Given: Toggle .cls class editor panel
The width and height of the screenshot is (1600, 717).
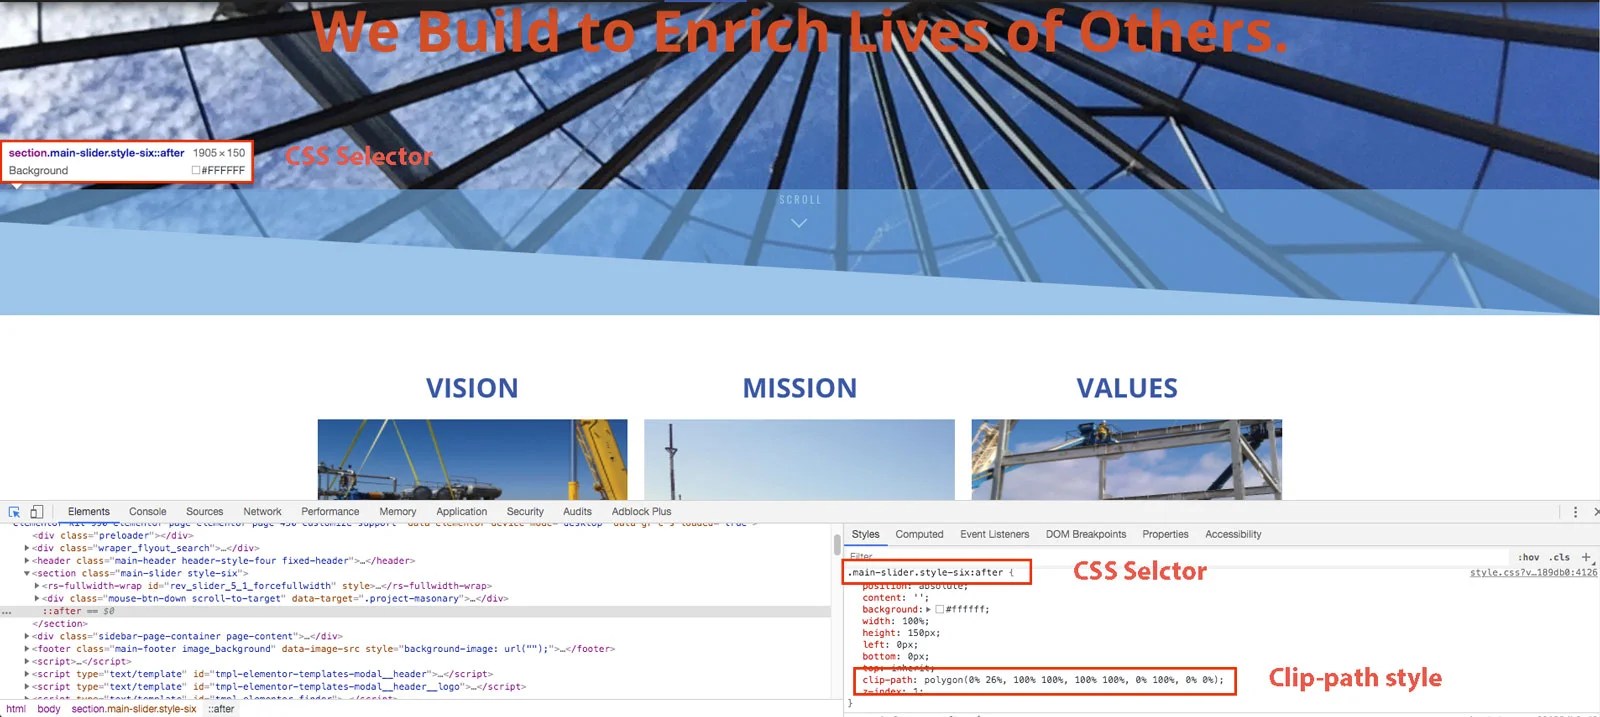Looking at the screenshot, I should 1560,557.
